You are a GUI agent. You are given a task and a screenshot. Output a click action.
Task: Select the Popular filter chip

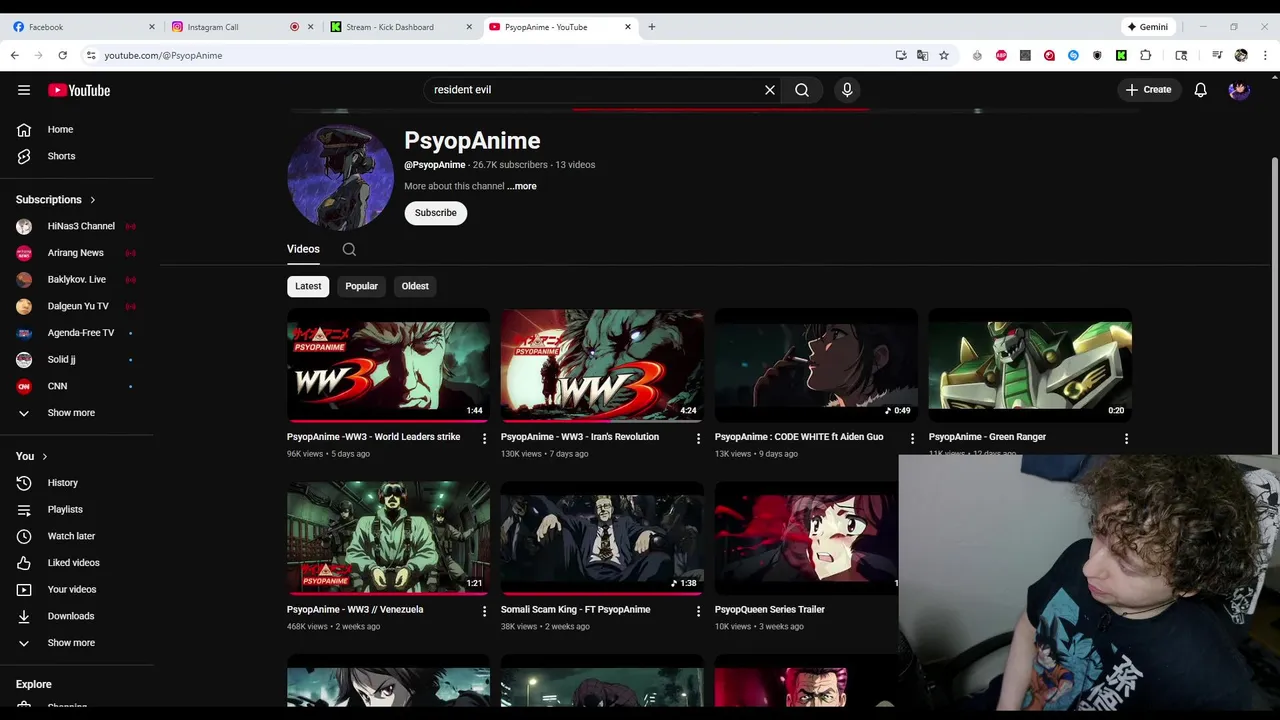[361, 286]
